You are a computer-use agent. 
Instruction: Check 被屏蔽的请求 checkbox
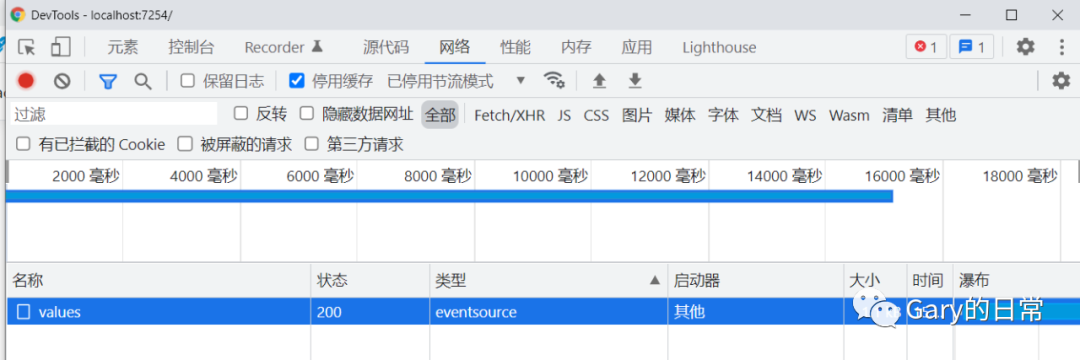click(x=185, y=144)
